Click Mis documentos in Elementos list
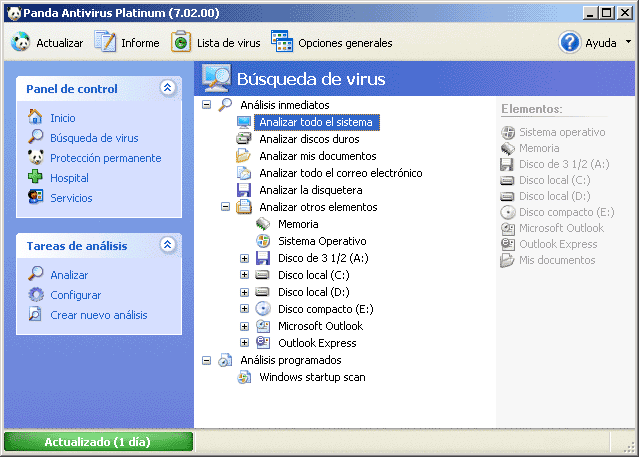 click(x=557, y=260)
